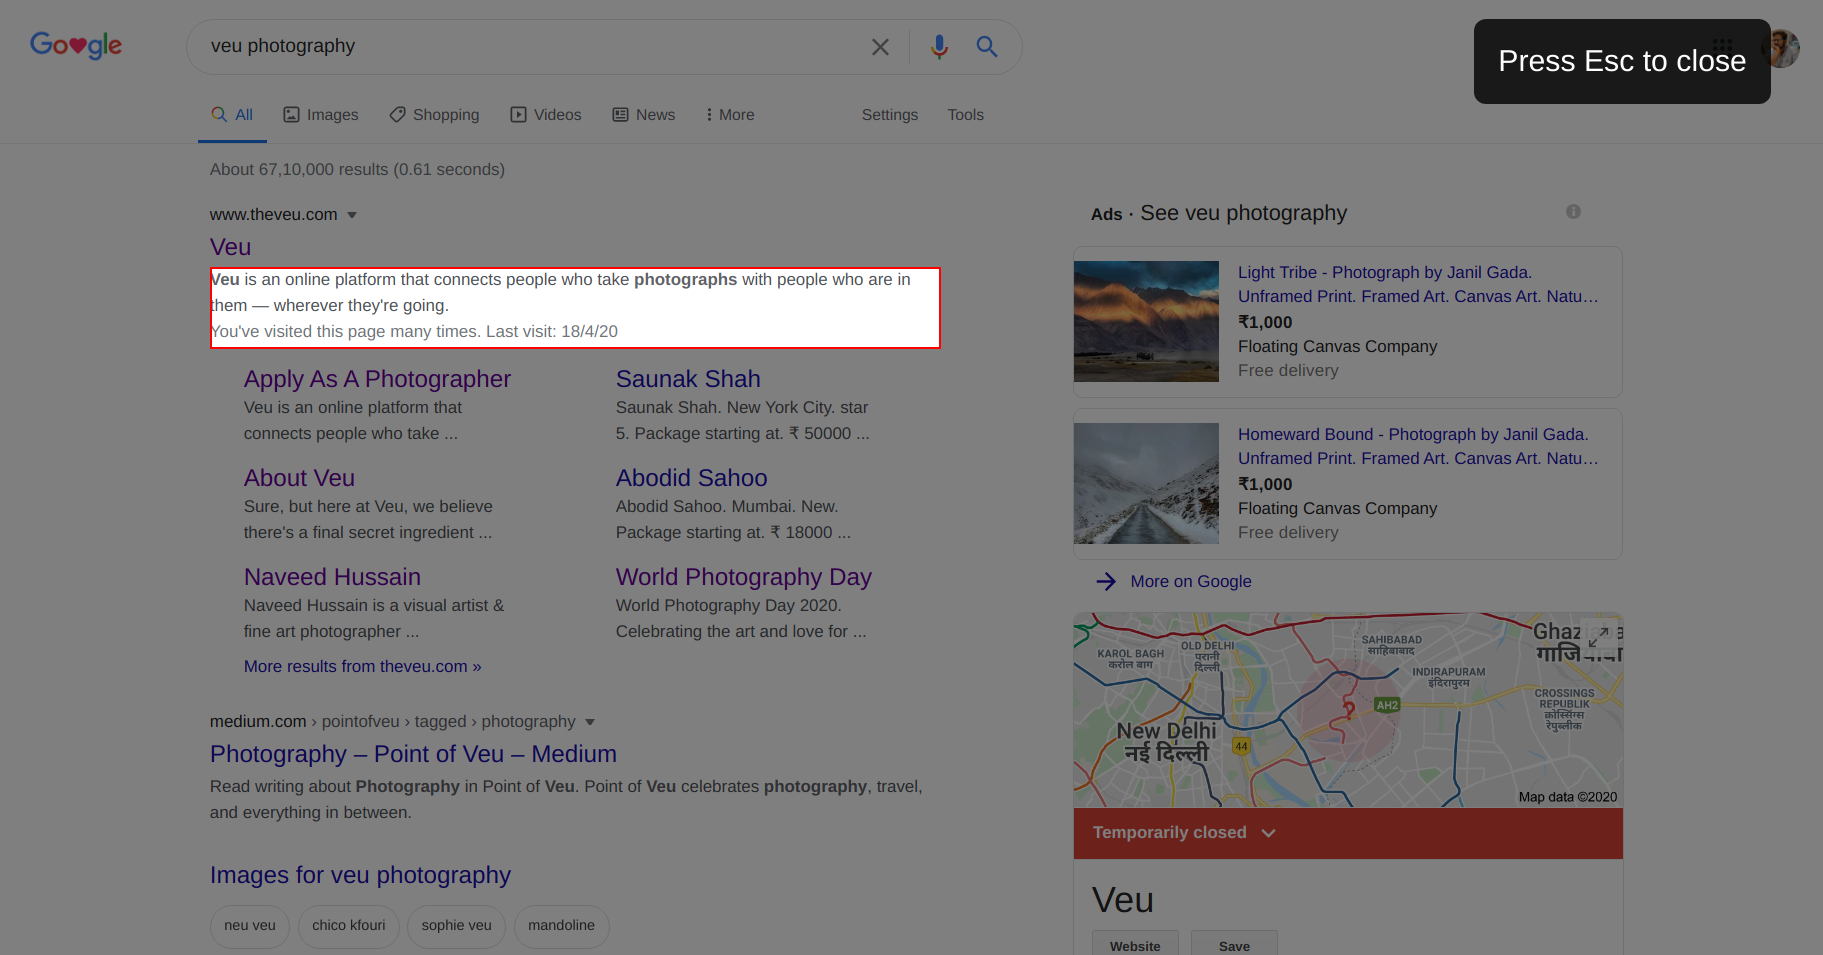Click the More on Google arrow icon

[x=1106, y=582]
